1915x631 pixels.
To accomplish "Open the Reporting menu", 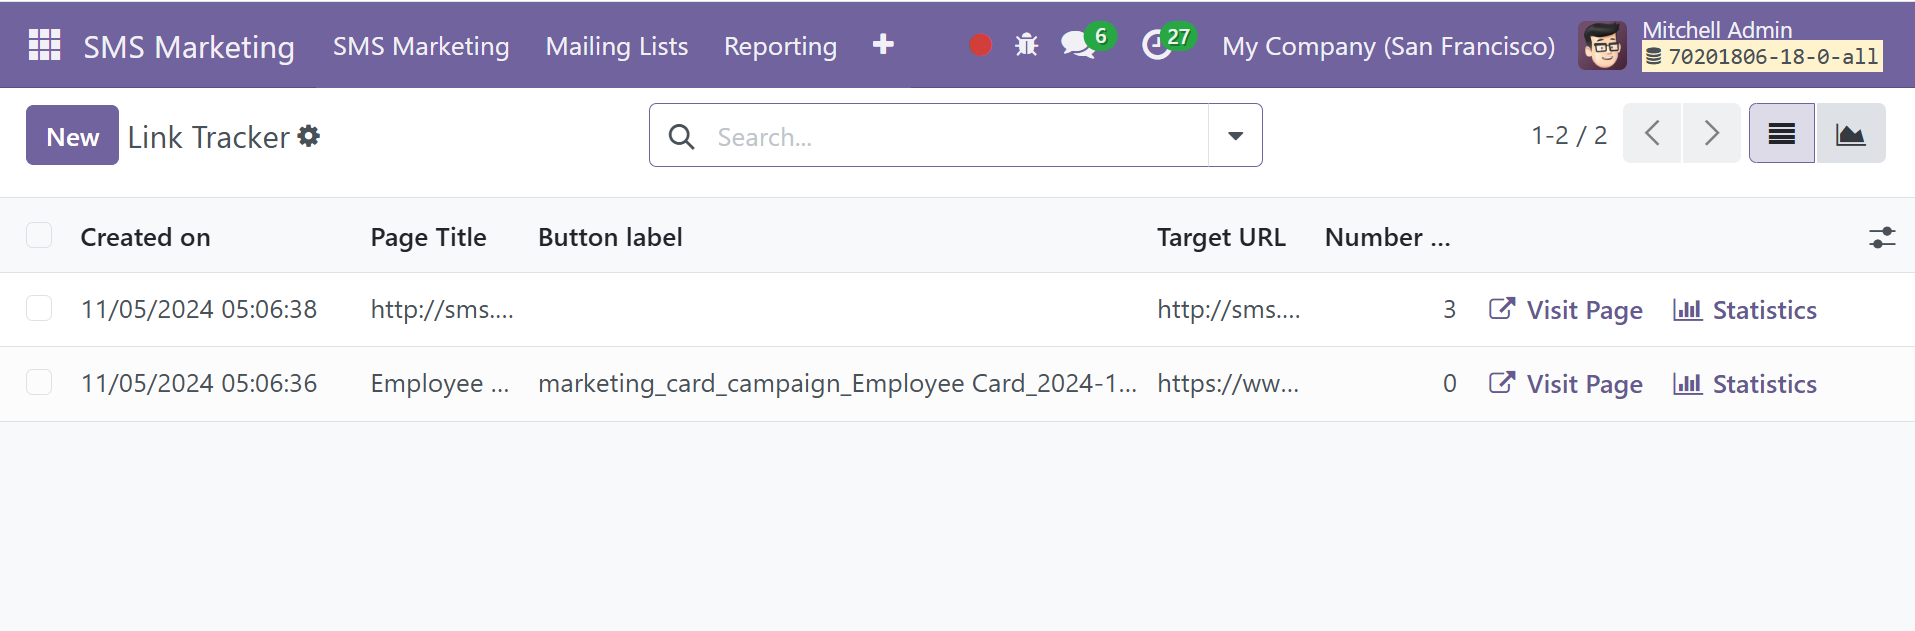I will coord(780,46).
